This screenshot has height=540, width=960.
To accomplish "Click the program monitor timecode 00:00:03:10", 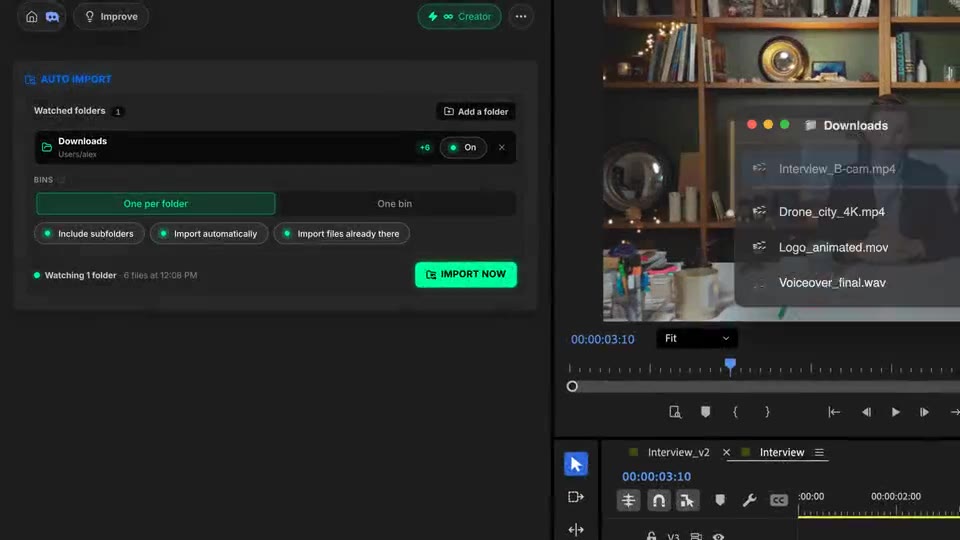I will pyautogui.click(x=602, y=340).
